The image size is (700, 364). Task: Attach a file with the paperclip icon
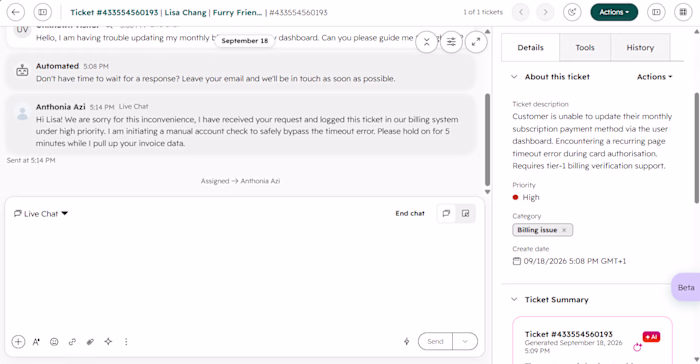[90, 342]
